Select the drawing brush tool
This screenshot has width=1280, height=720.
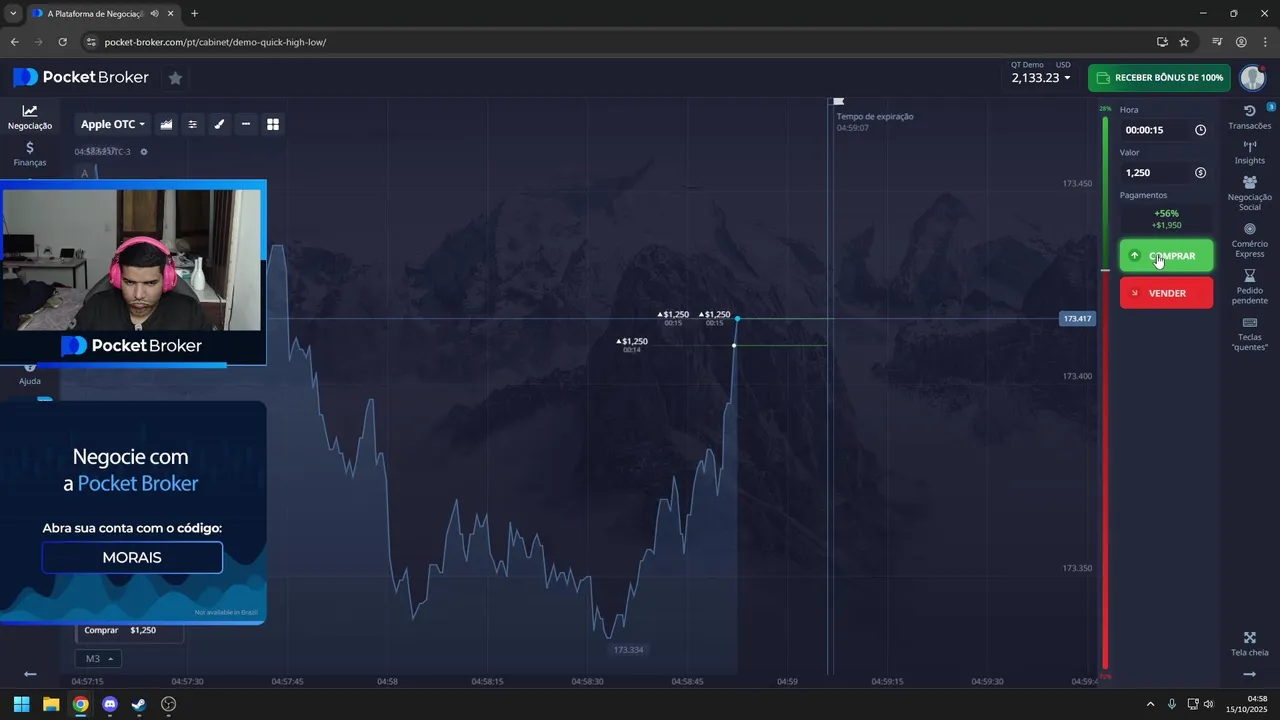[x=219, y=124]
